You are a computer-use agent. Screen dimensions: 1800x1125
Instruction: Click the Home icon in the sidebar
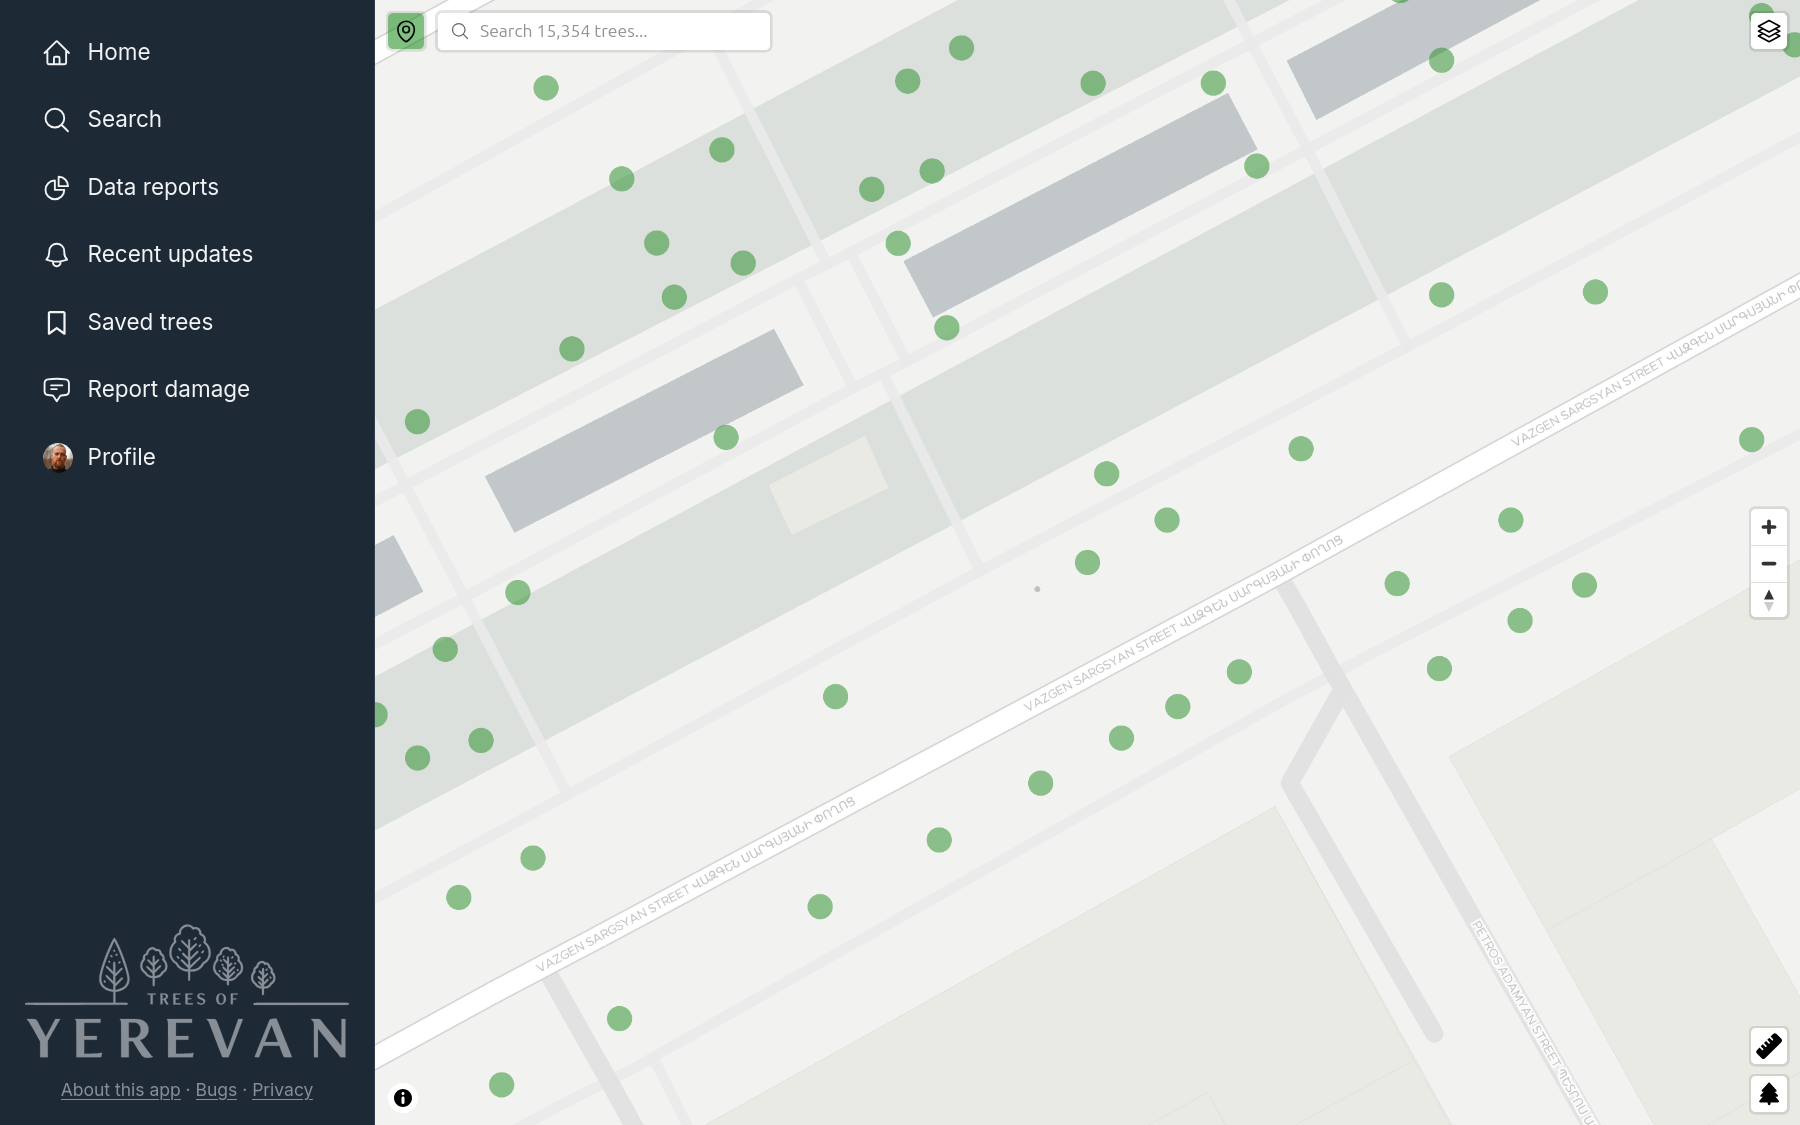pos(57,52)
